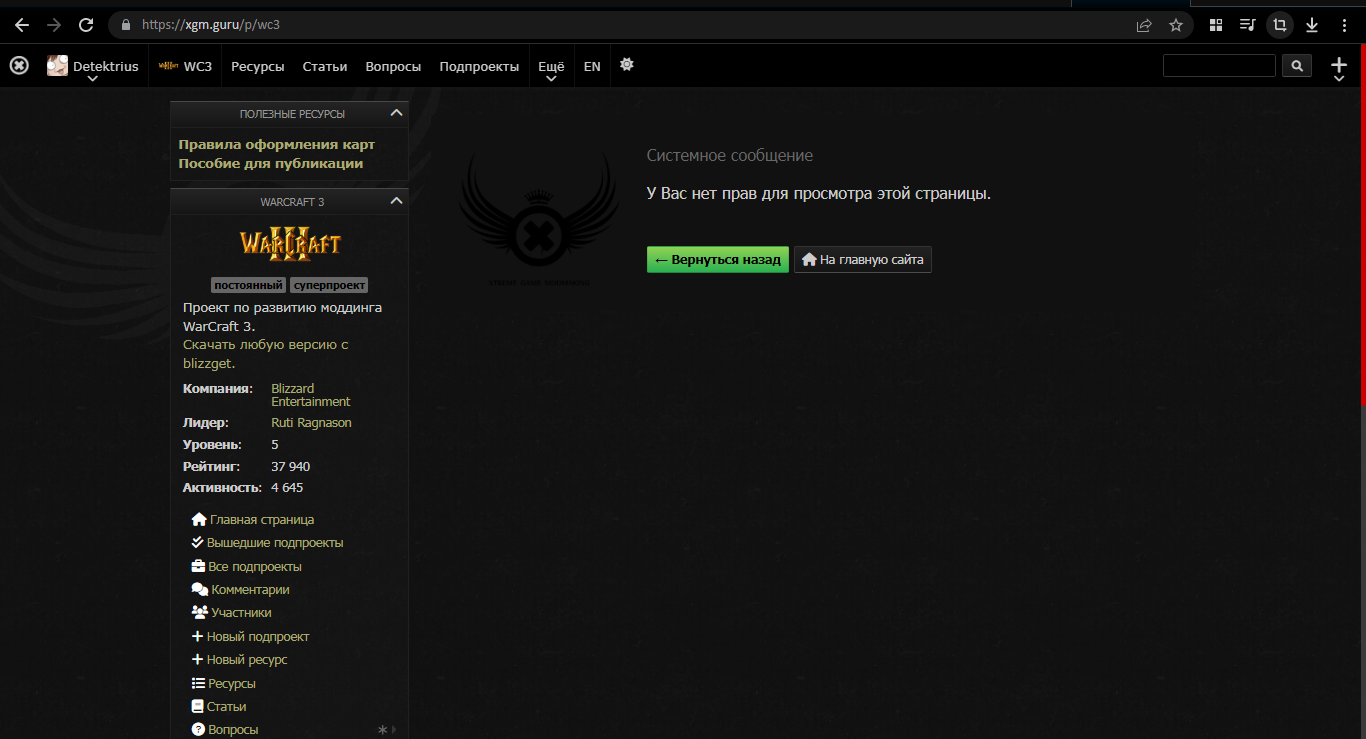Click the activity value 4 645
The width and height of the screenshot is (1366, 739).
(x=287, y=488)
